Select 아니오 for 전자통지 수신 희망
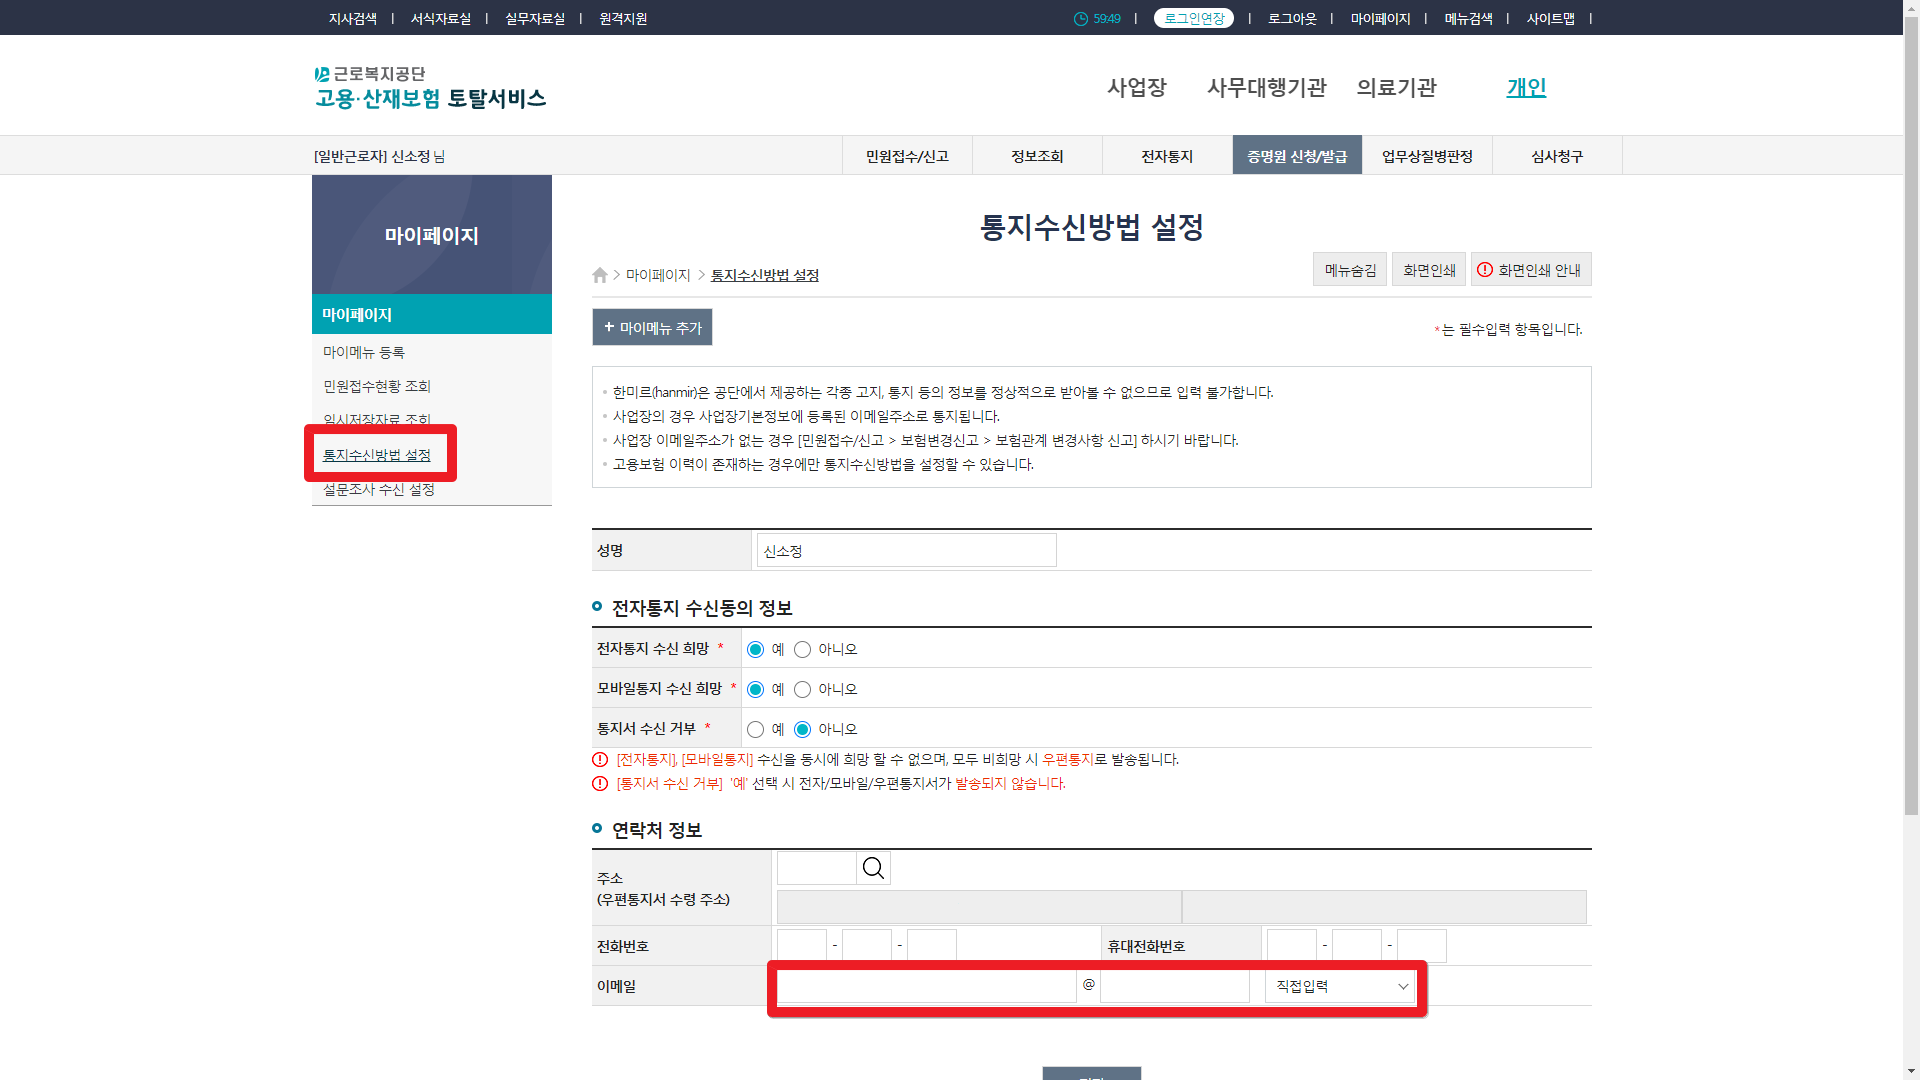 802,649
